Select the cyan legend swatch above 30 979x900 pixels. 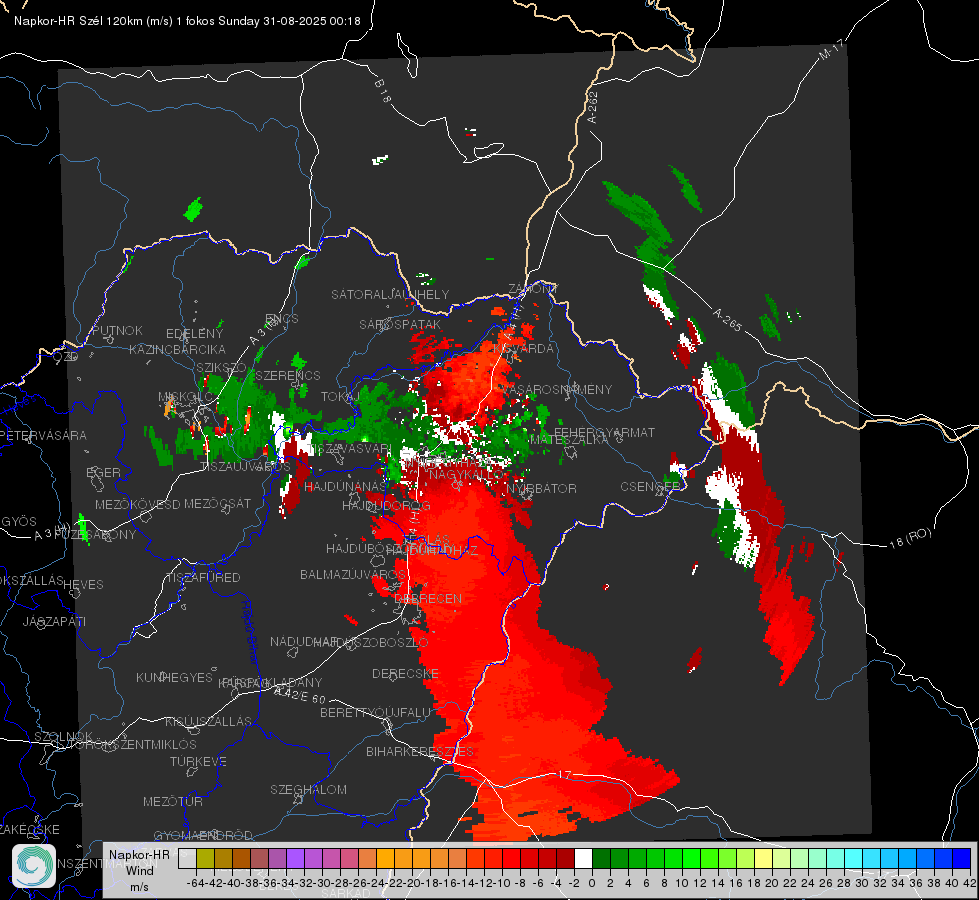(x=872, y=859)
